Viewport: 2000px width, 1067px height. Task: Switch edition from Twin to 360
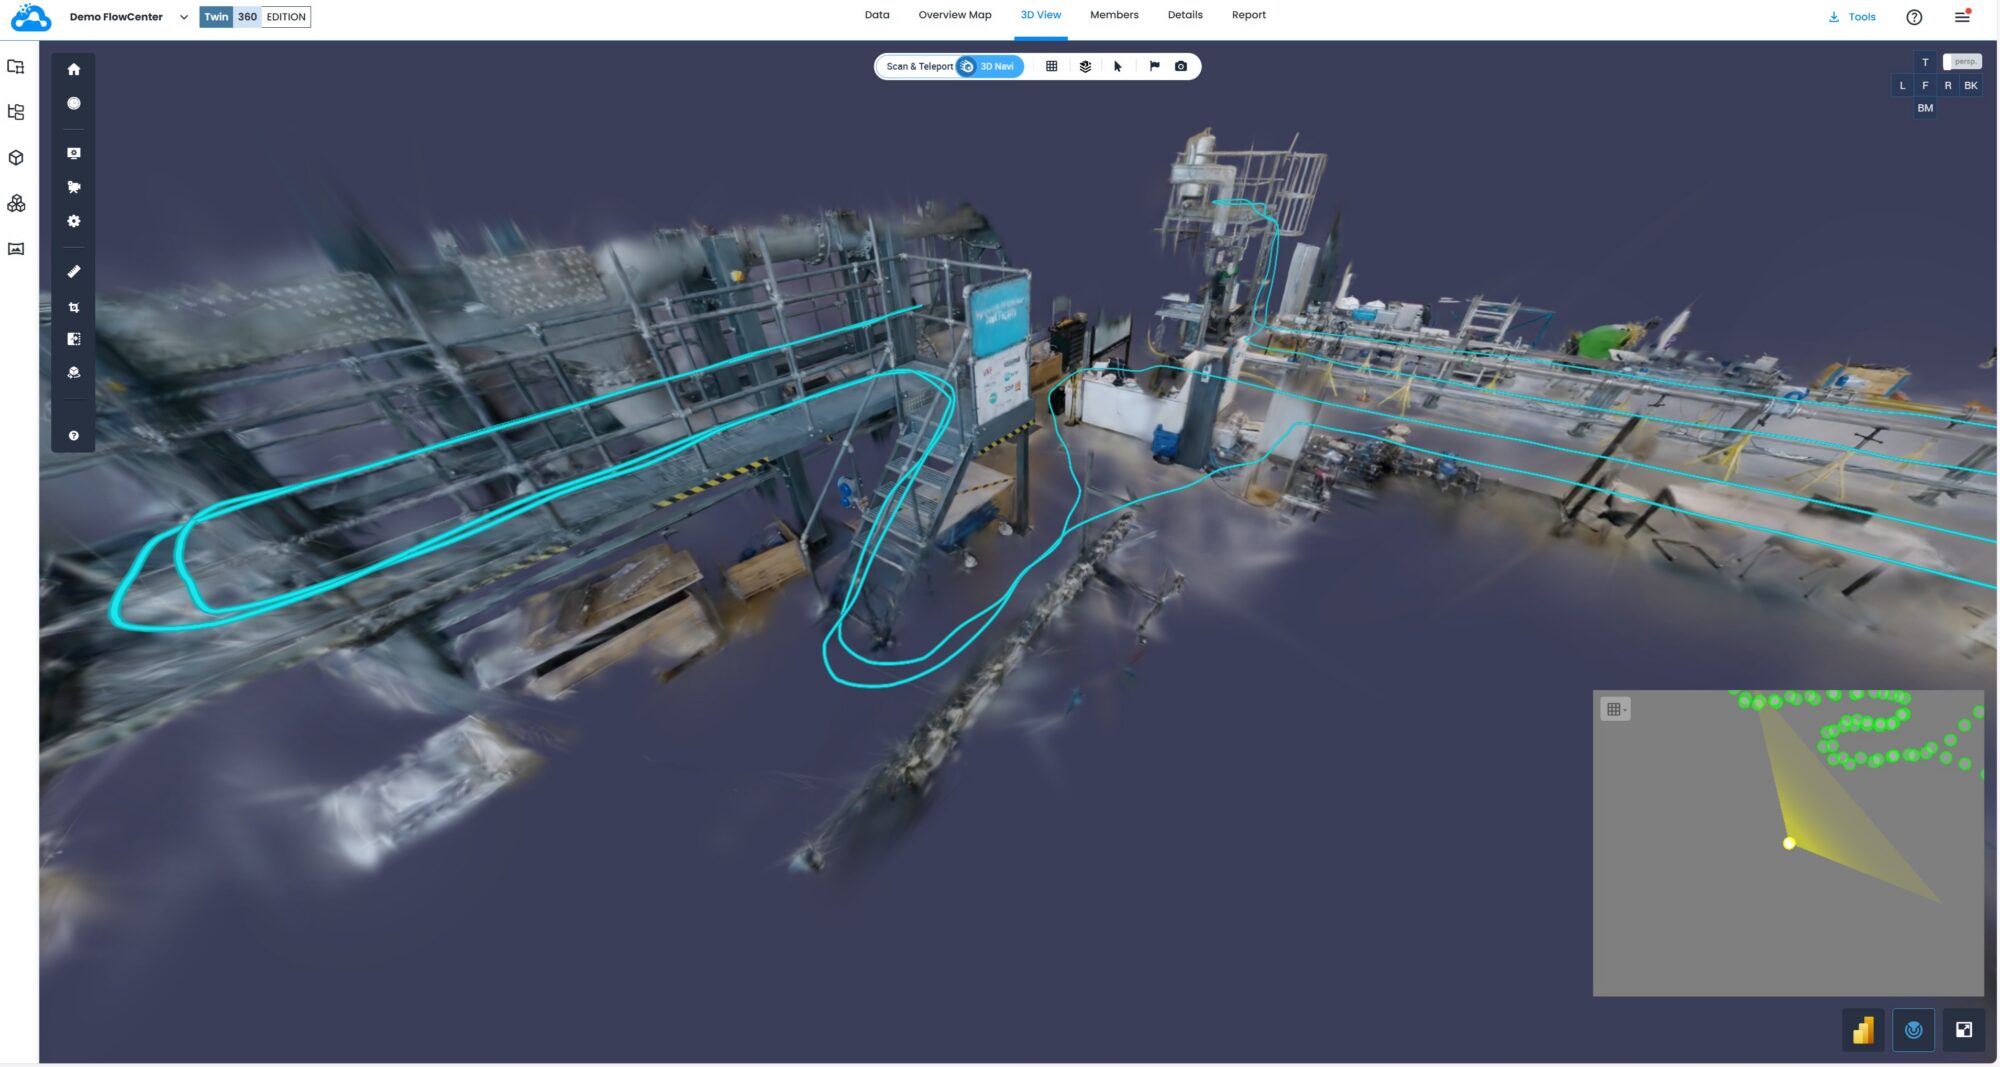pyautogui.click(x=247, y=17)
